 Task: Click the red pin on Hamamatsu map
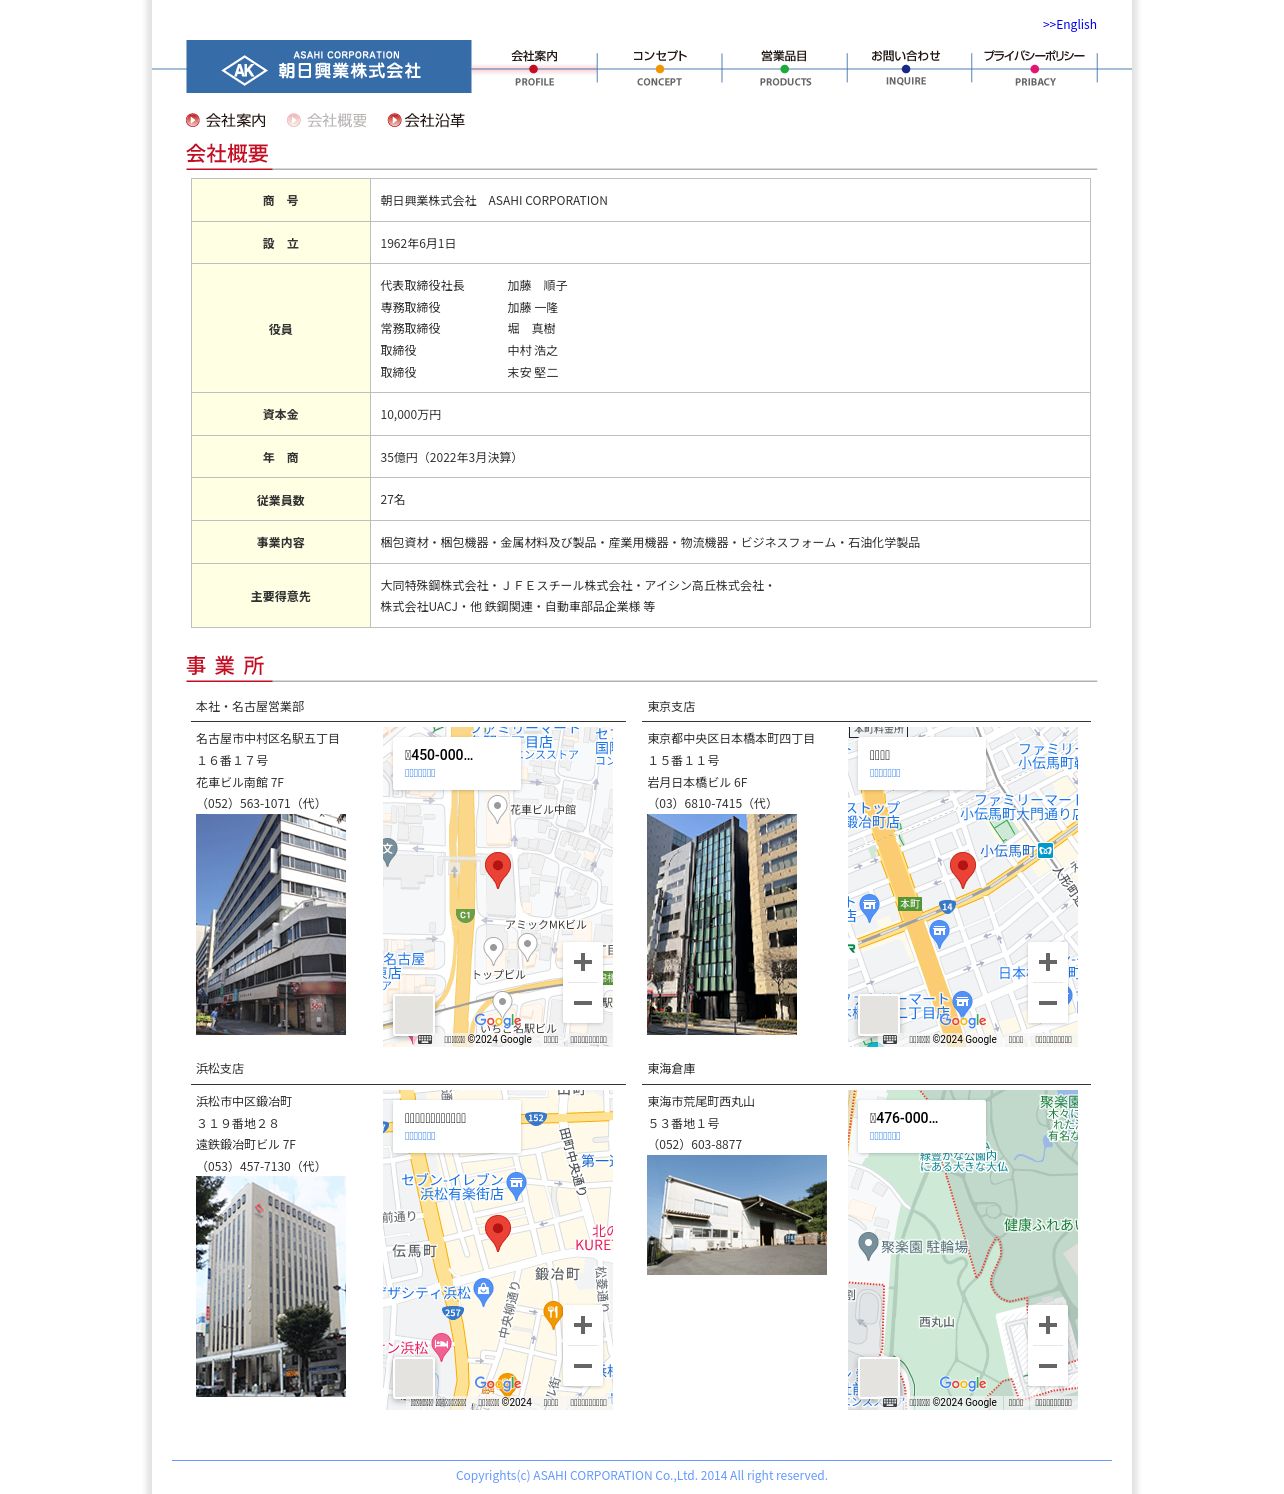coord(498,1232)
